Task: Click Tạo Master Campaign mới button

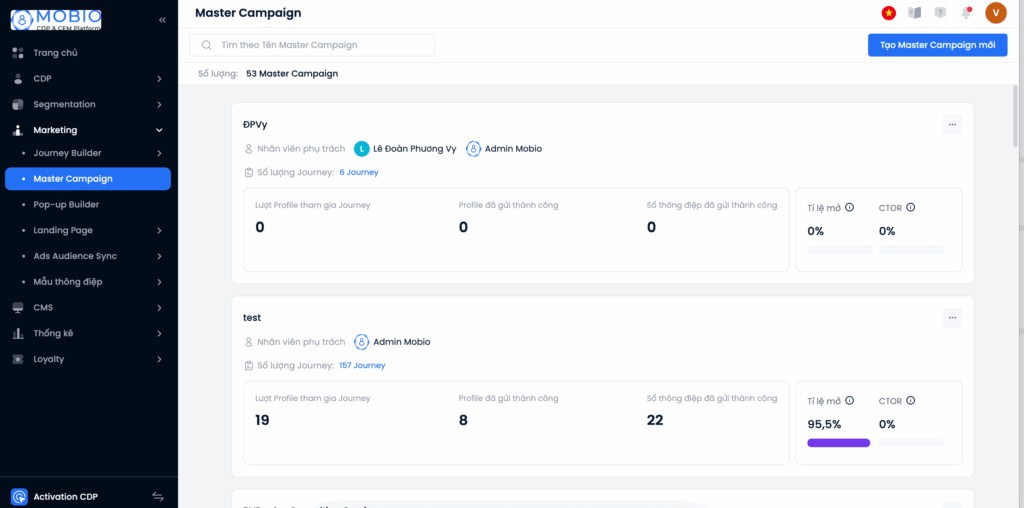Action: pyautogui.click(x=937, y=45)
